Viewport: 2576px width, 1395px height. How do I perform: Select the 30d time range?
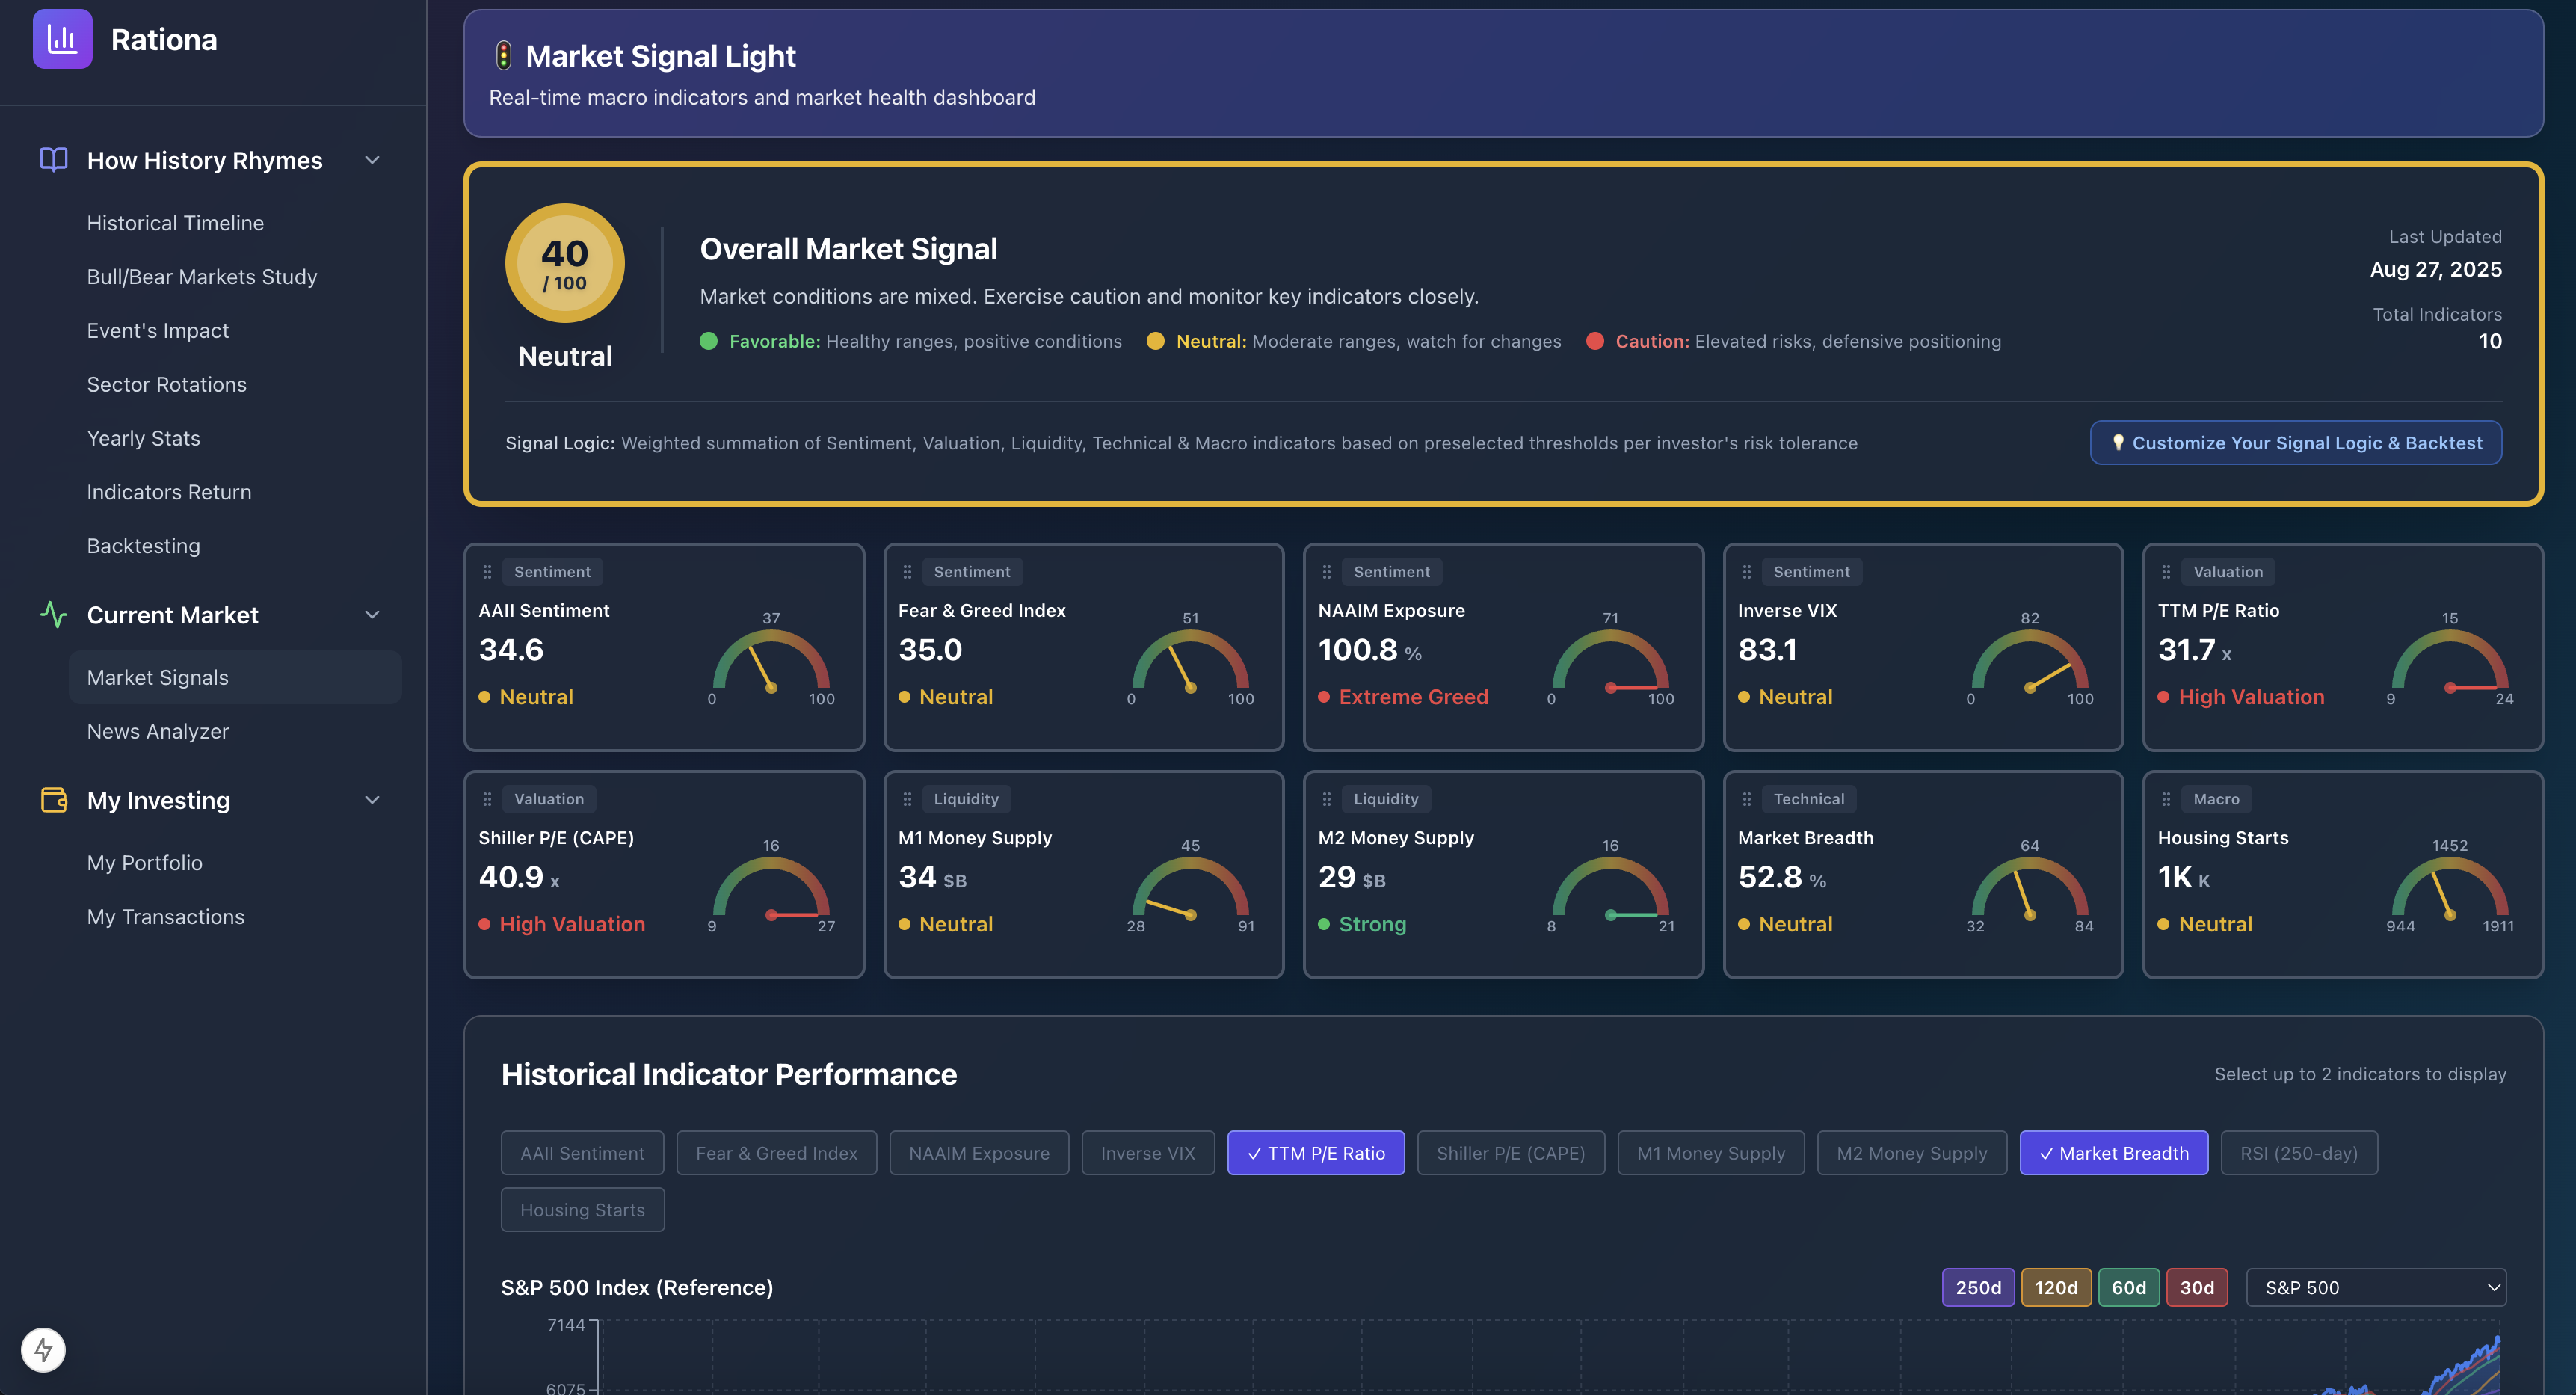pos(2196,1287)
